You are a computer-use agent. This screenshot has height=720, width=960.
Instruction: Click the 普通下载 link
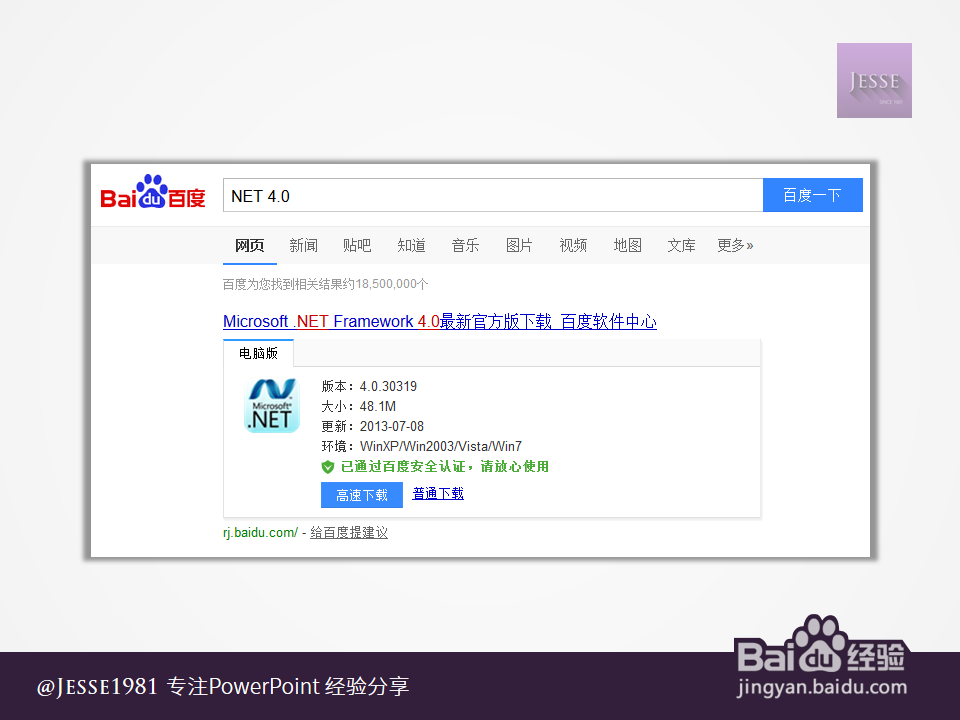(437, 494)
